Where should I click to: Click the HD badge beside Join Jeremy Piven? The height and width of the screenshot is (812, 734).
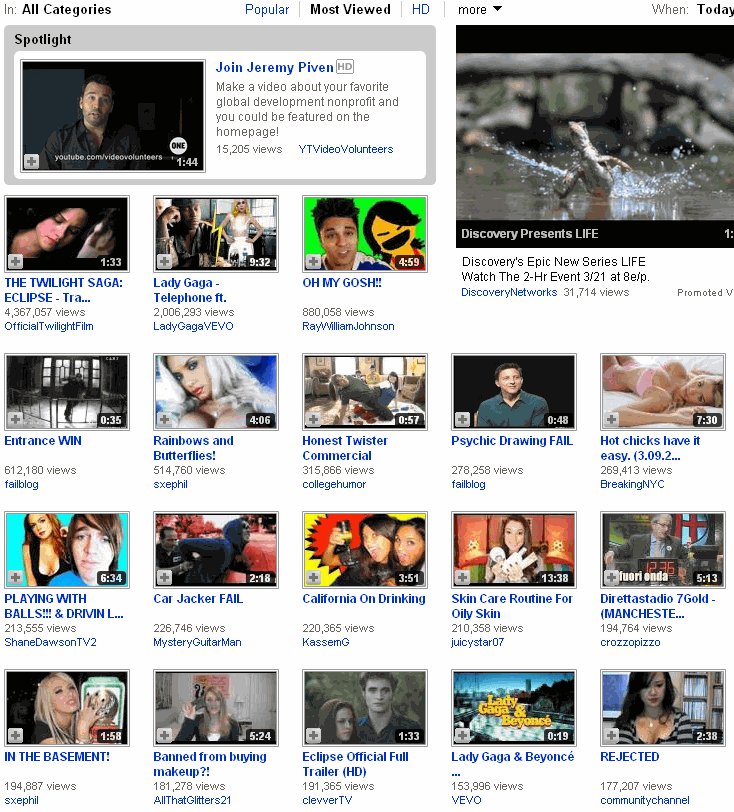(x=345, y=67)
